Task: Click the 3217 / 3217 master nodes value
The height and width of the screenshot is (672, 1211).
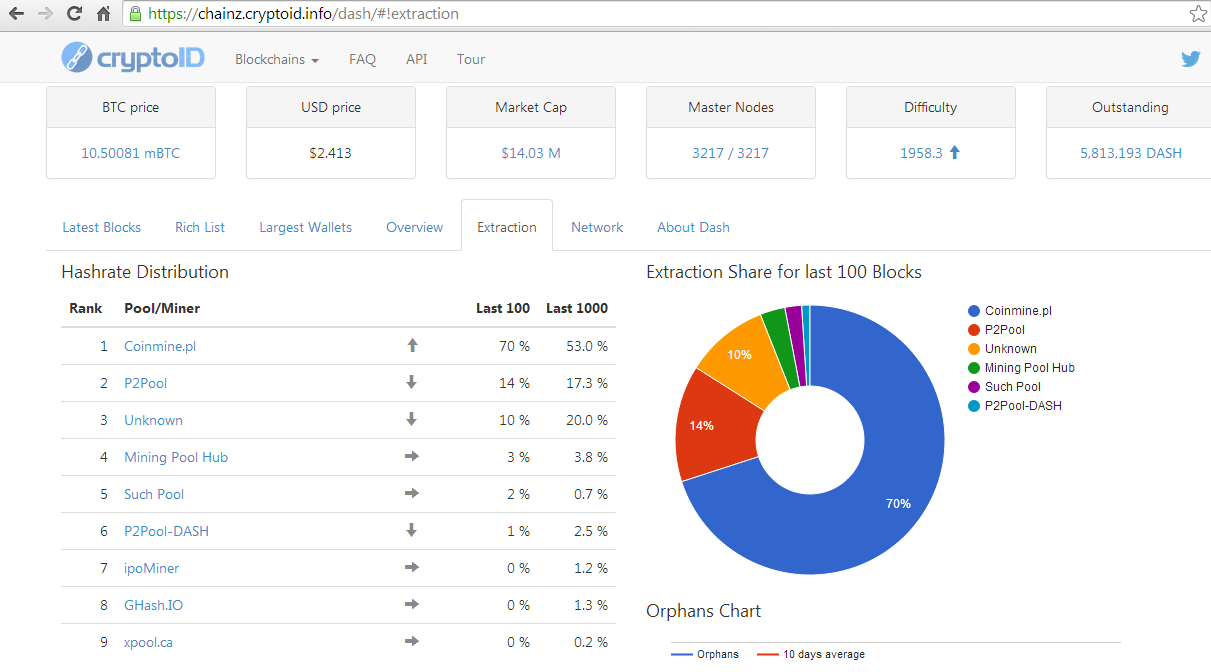Action: (x=731, y=153)
